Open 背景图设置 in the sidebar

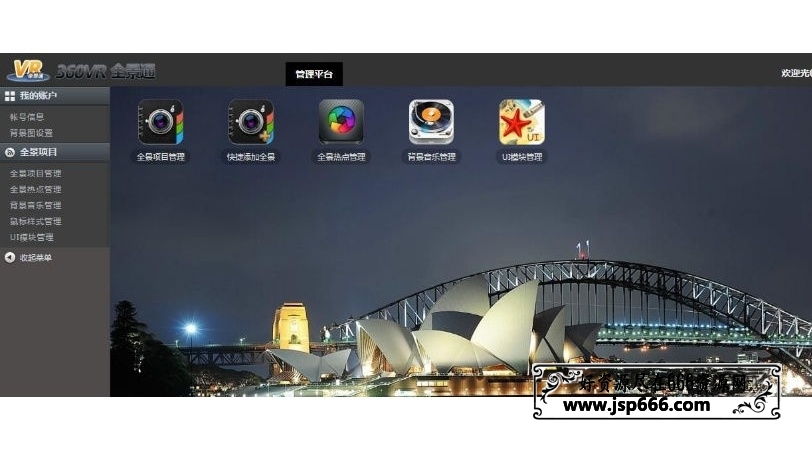[31, 133]
